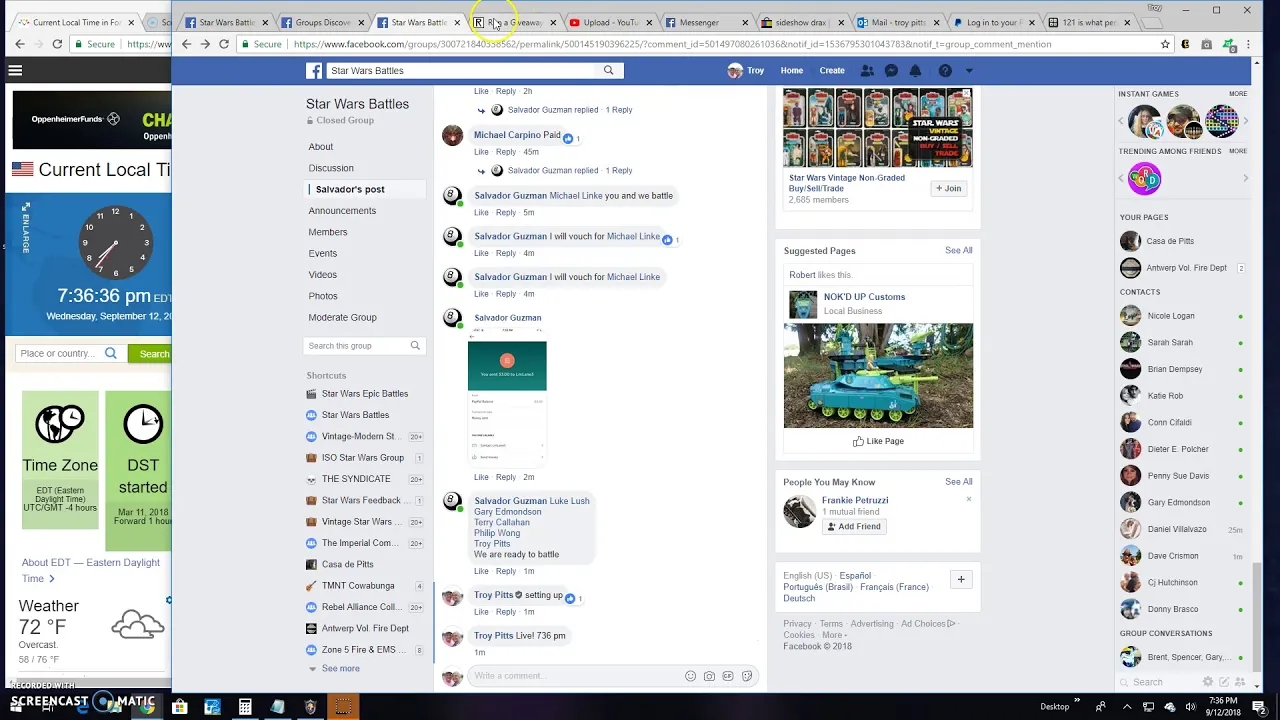
Task: Click the Time Zone clock icon tile
Action: coord(60,424)
